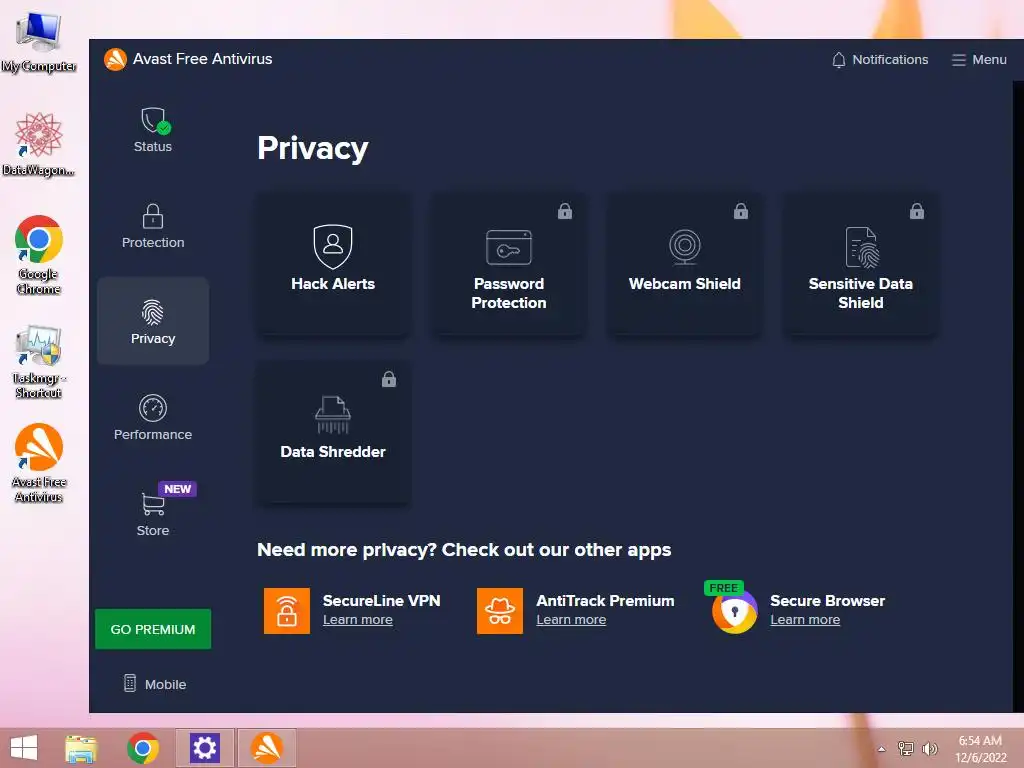Open File Explorer from taskbar

[x=81, y=748]
